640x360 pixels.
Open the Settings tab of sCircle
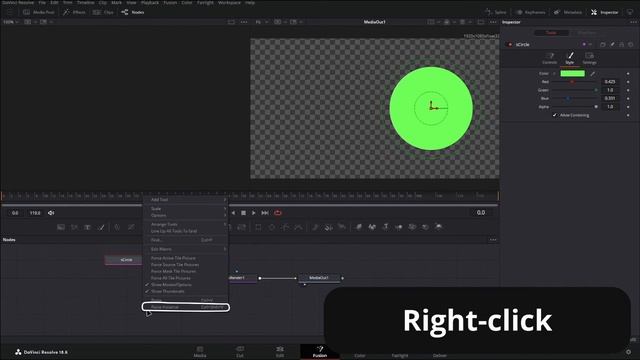pyautogui.click(x=589, y=58)
